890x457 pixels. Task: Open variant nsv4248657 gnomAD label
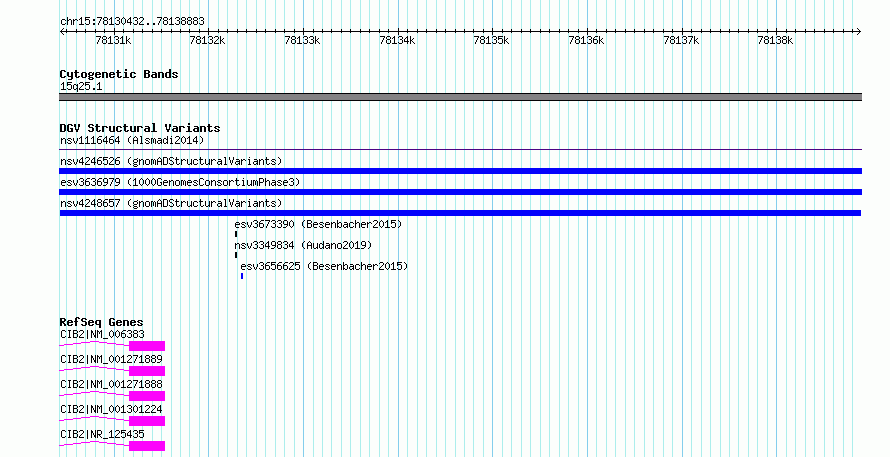pos(171,203)
